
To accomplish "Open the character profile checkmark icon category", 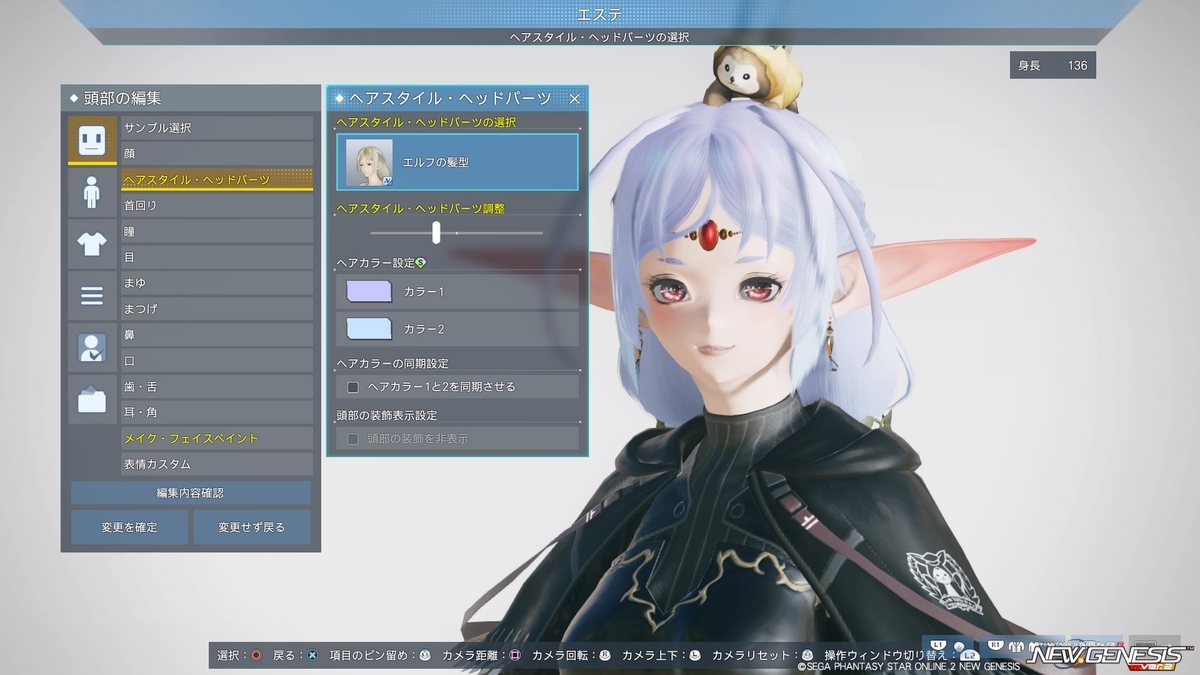I will tap(92, 348).
